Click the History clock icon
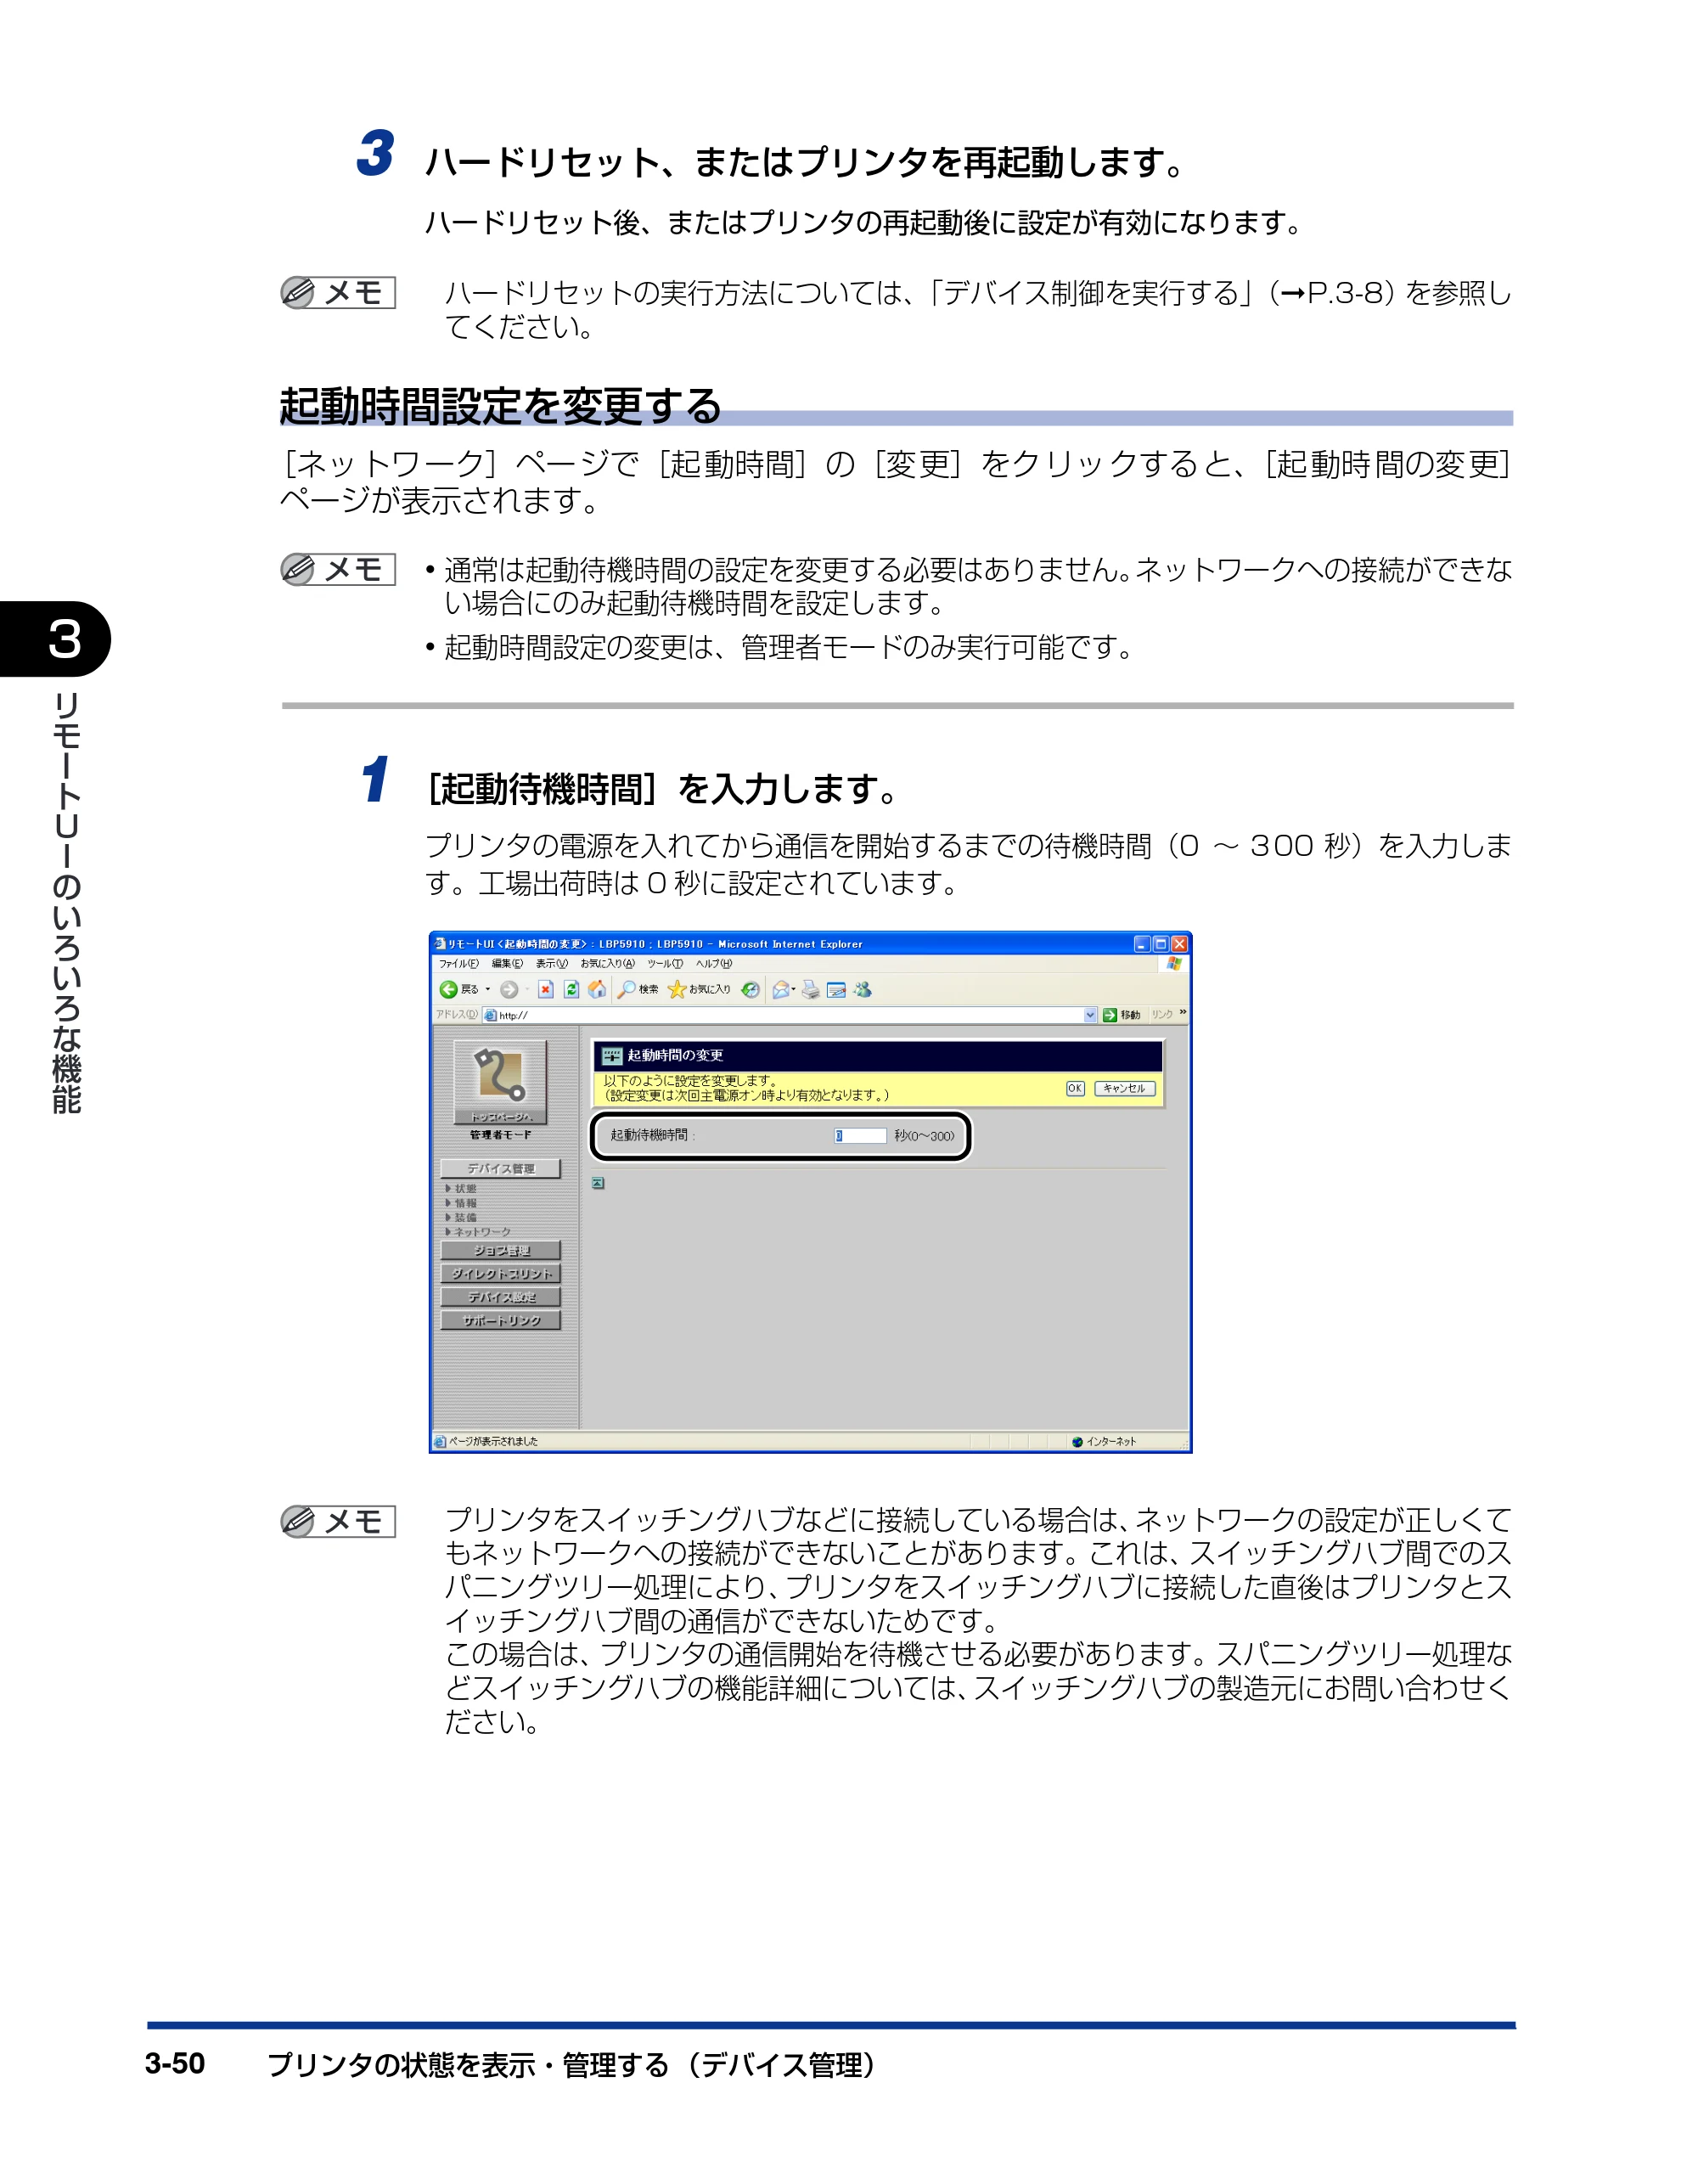Viewport: 1698px width, 2184px height. [751, 989]
